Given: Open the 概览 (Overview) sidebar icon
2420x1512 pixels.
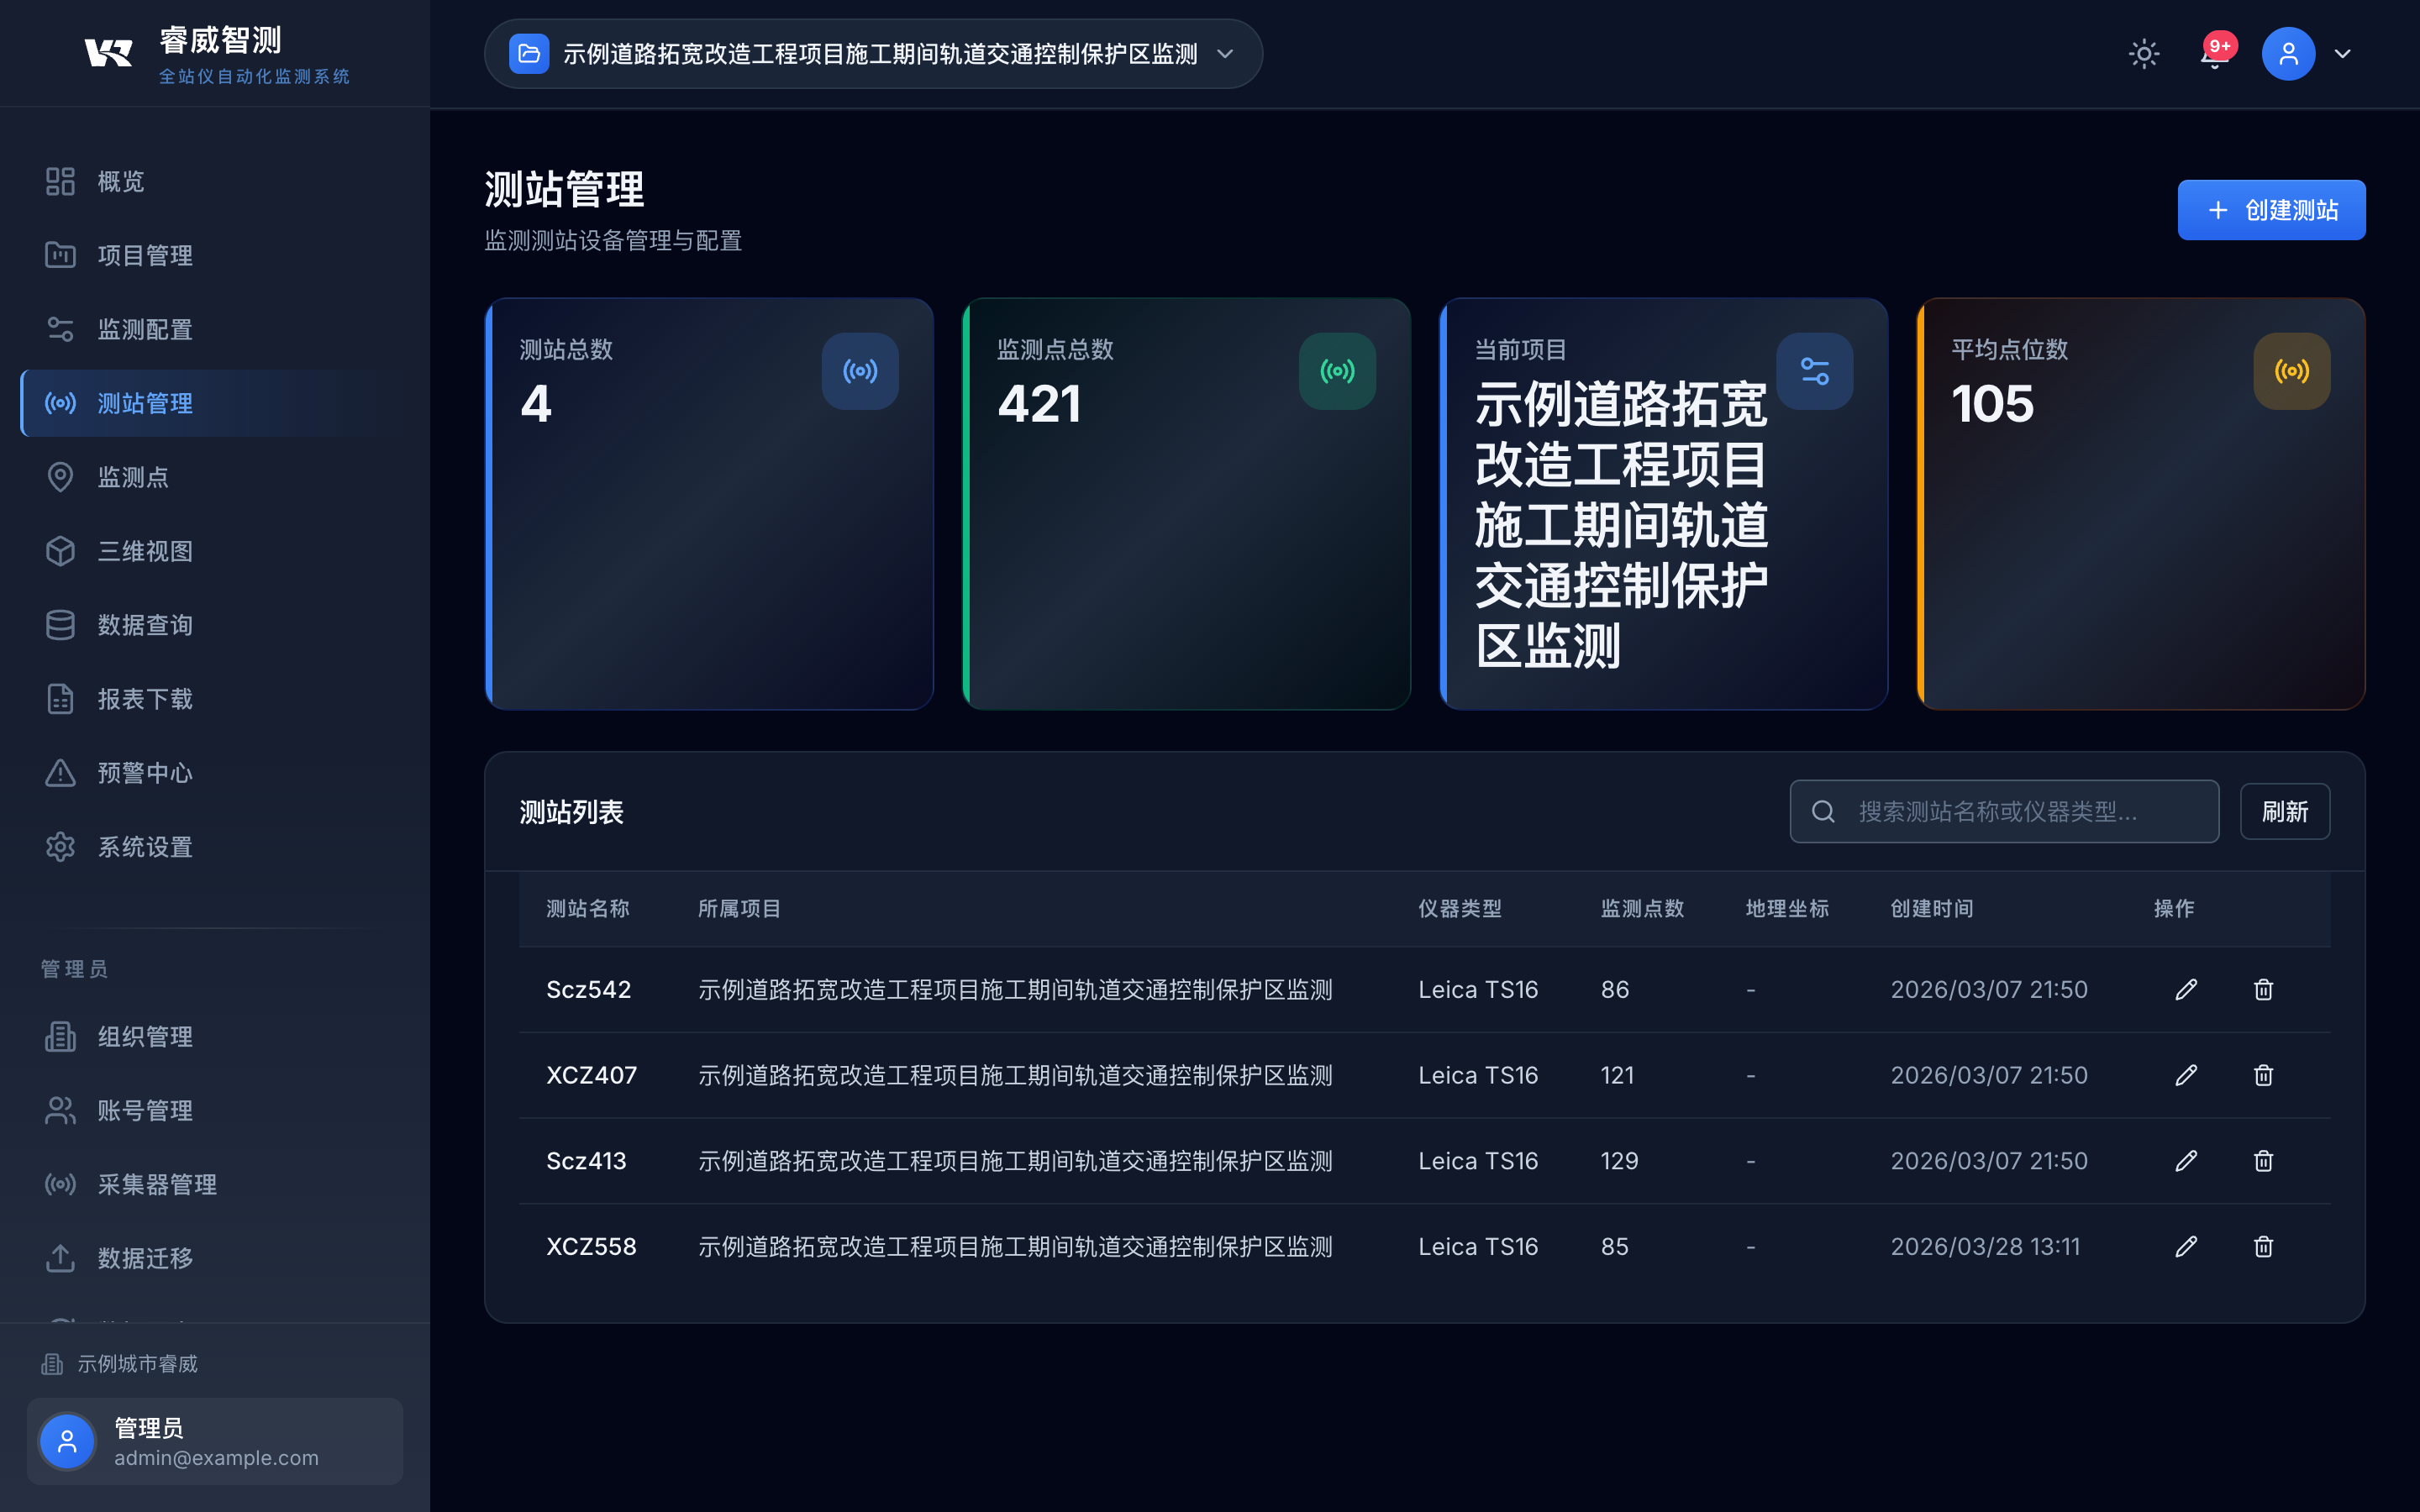Looking at the screenshot, I should (60, 181).
